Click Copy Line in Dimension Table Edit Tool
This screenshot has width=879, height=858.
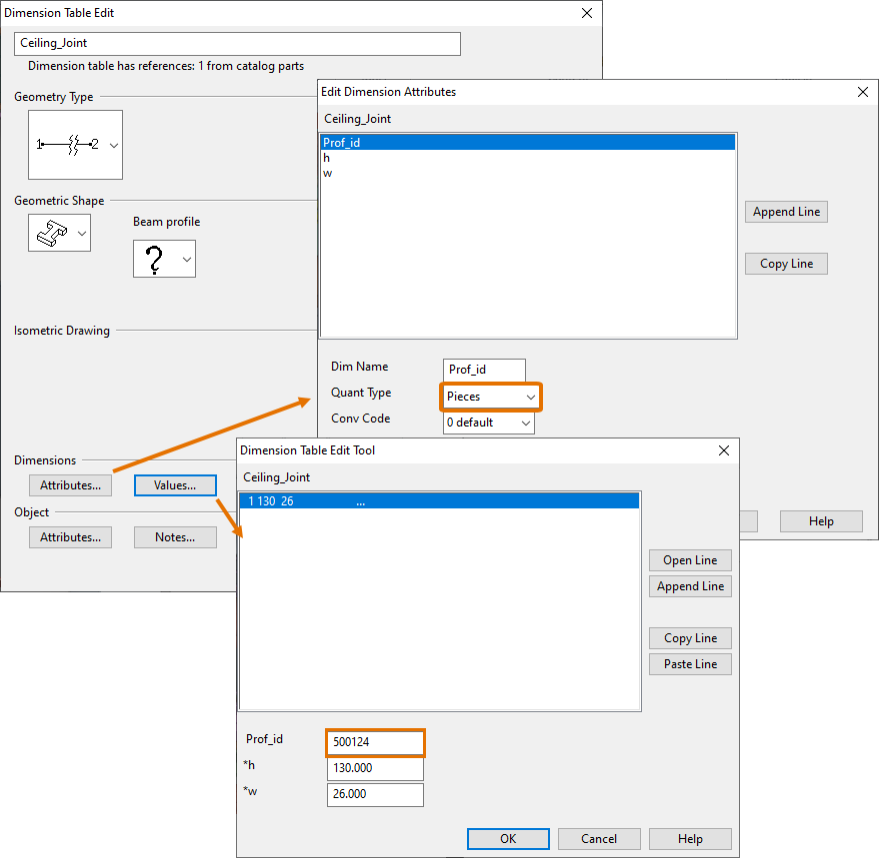(690, 638)
